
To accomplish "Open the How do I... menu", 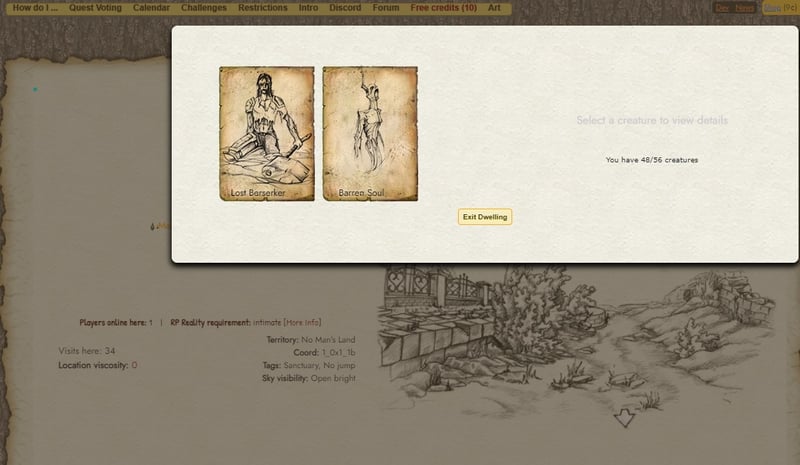I will 35,8.
